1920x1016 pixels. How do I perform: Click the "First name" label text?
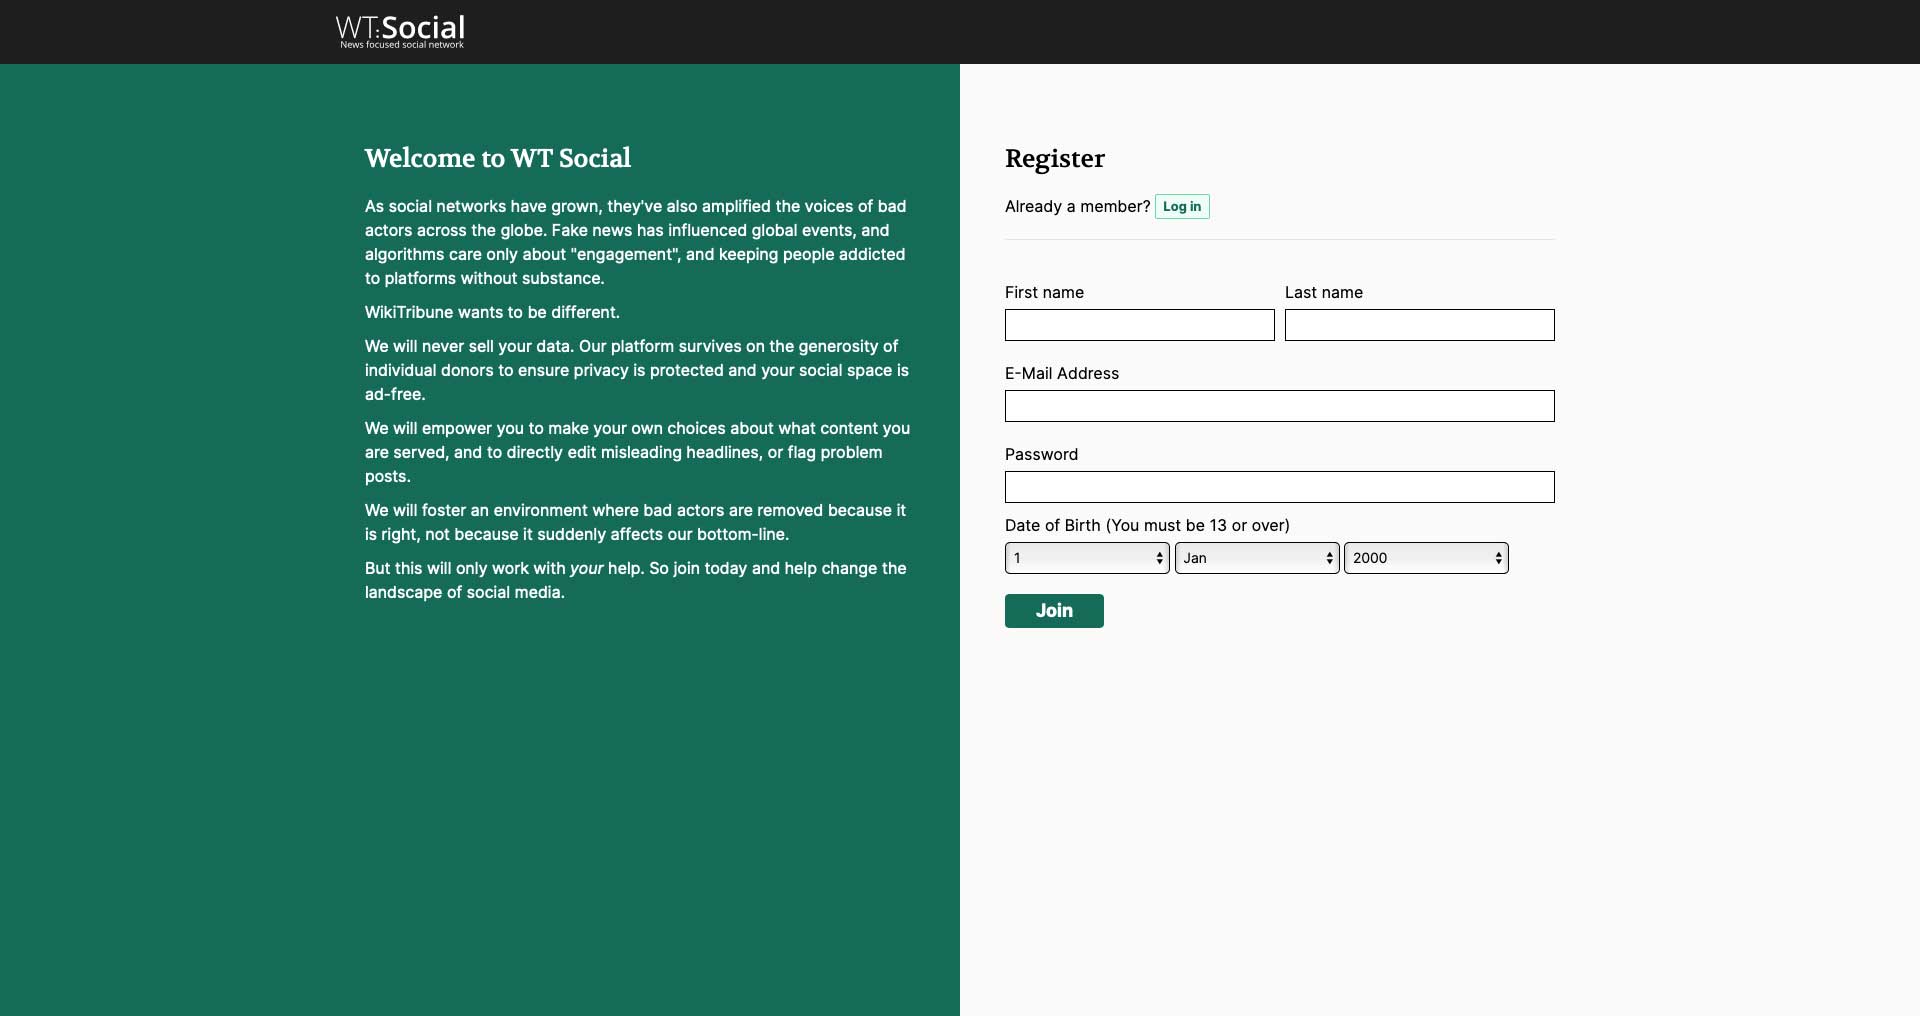pyautogui.click(x=1044, y=293)
